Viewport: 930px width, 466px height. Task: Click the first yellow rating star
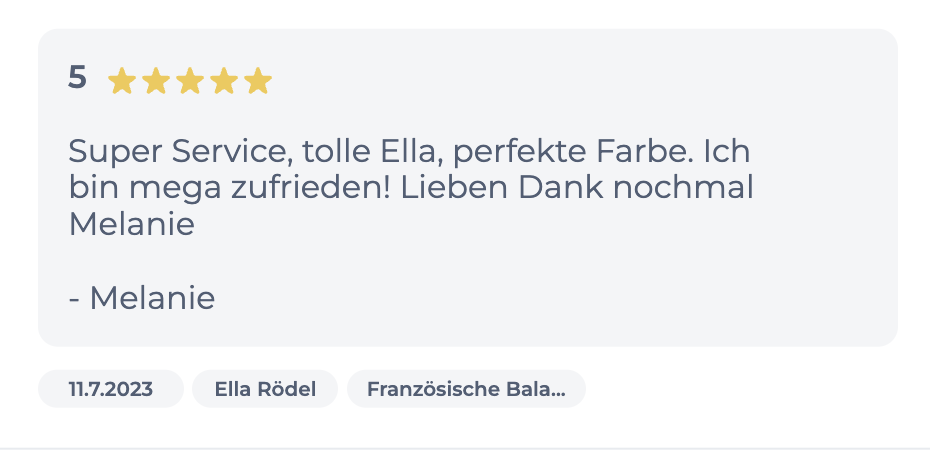click(121, 81)
